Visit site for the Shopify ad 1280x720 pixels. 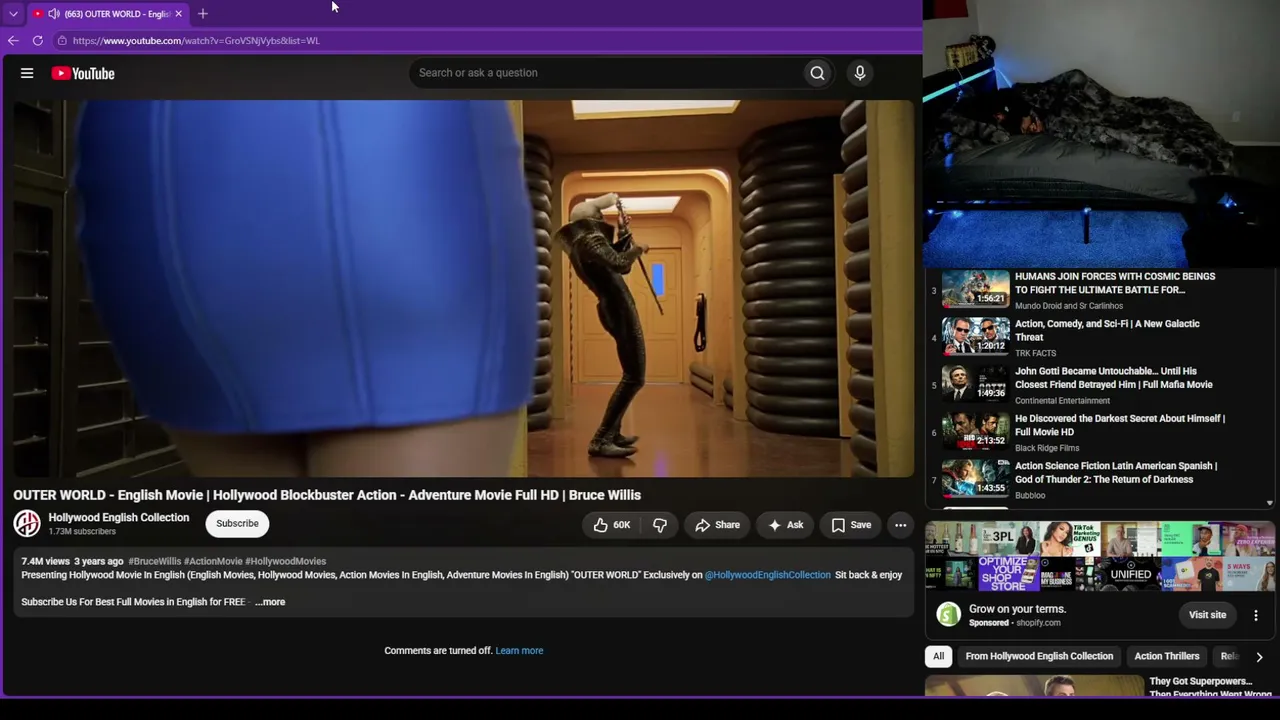(1207, 615)
